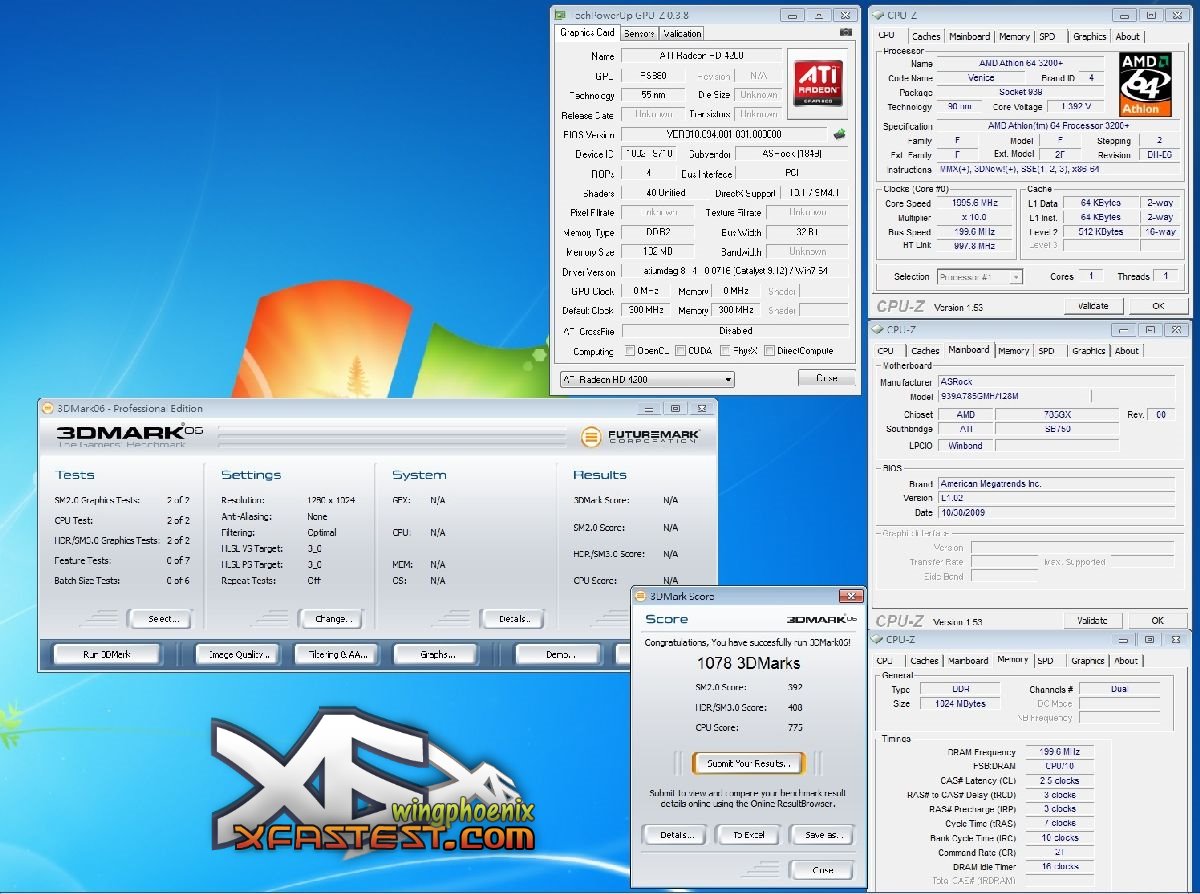Enable the OpenCL checkbox in GPU-Z

click(x=630, y=351)
